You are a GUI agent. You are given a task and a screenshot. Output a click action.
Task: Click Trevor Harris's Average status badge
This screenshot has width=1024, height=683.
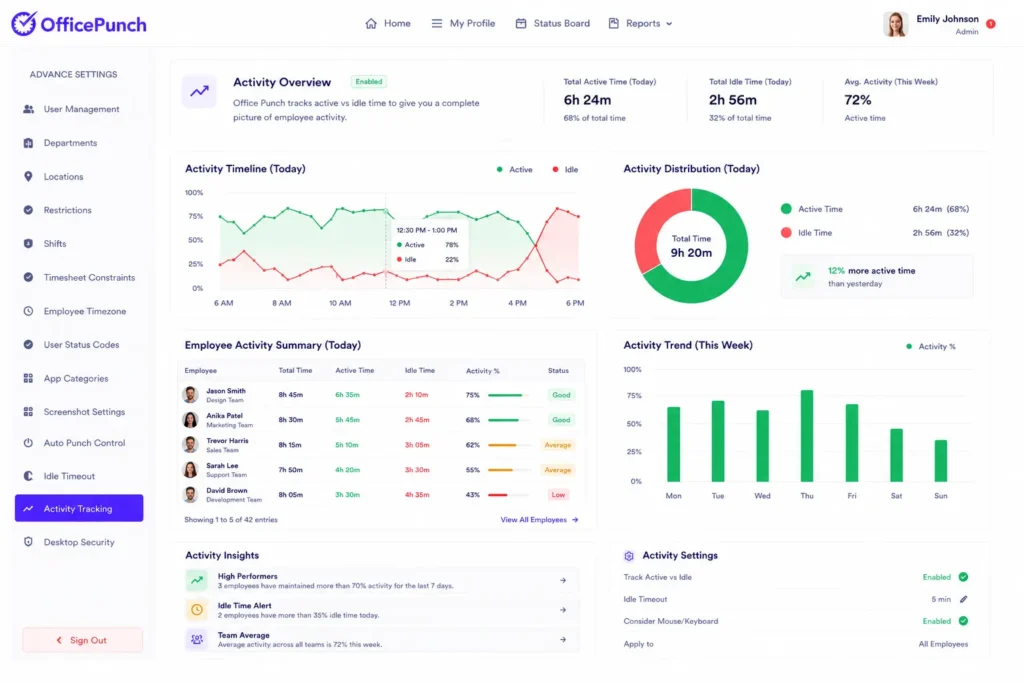tap(558, 445)
